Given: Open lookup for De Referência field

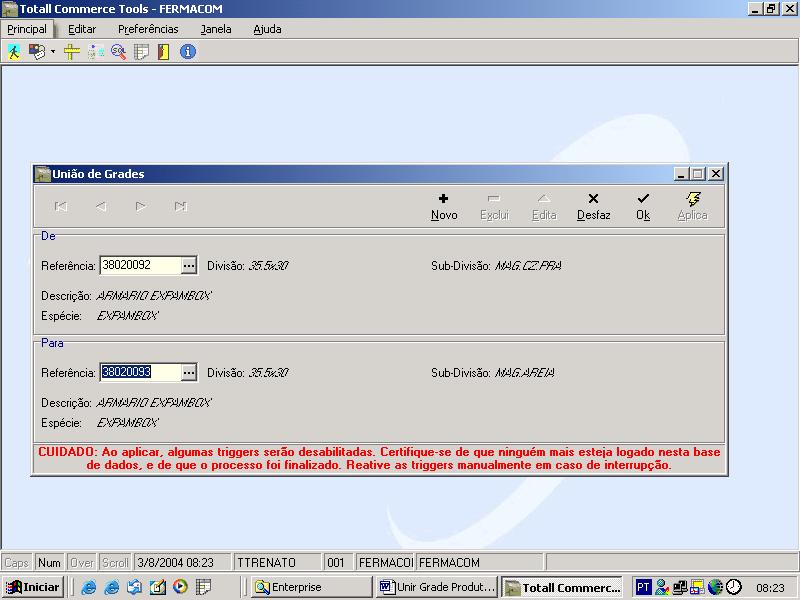Looking at the screenshot, I should (189, 265).
